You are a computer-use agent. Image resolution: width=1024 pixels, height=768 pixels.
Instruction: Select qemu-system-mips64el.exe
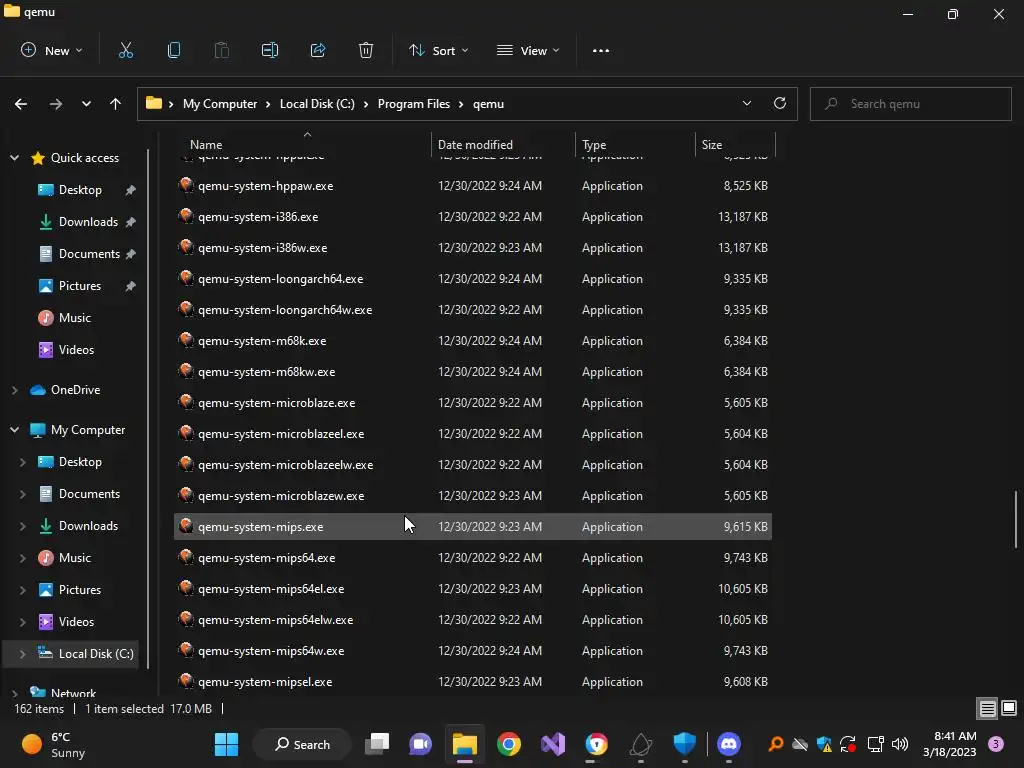(473, 588)
